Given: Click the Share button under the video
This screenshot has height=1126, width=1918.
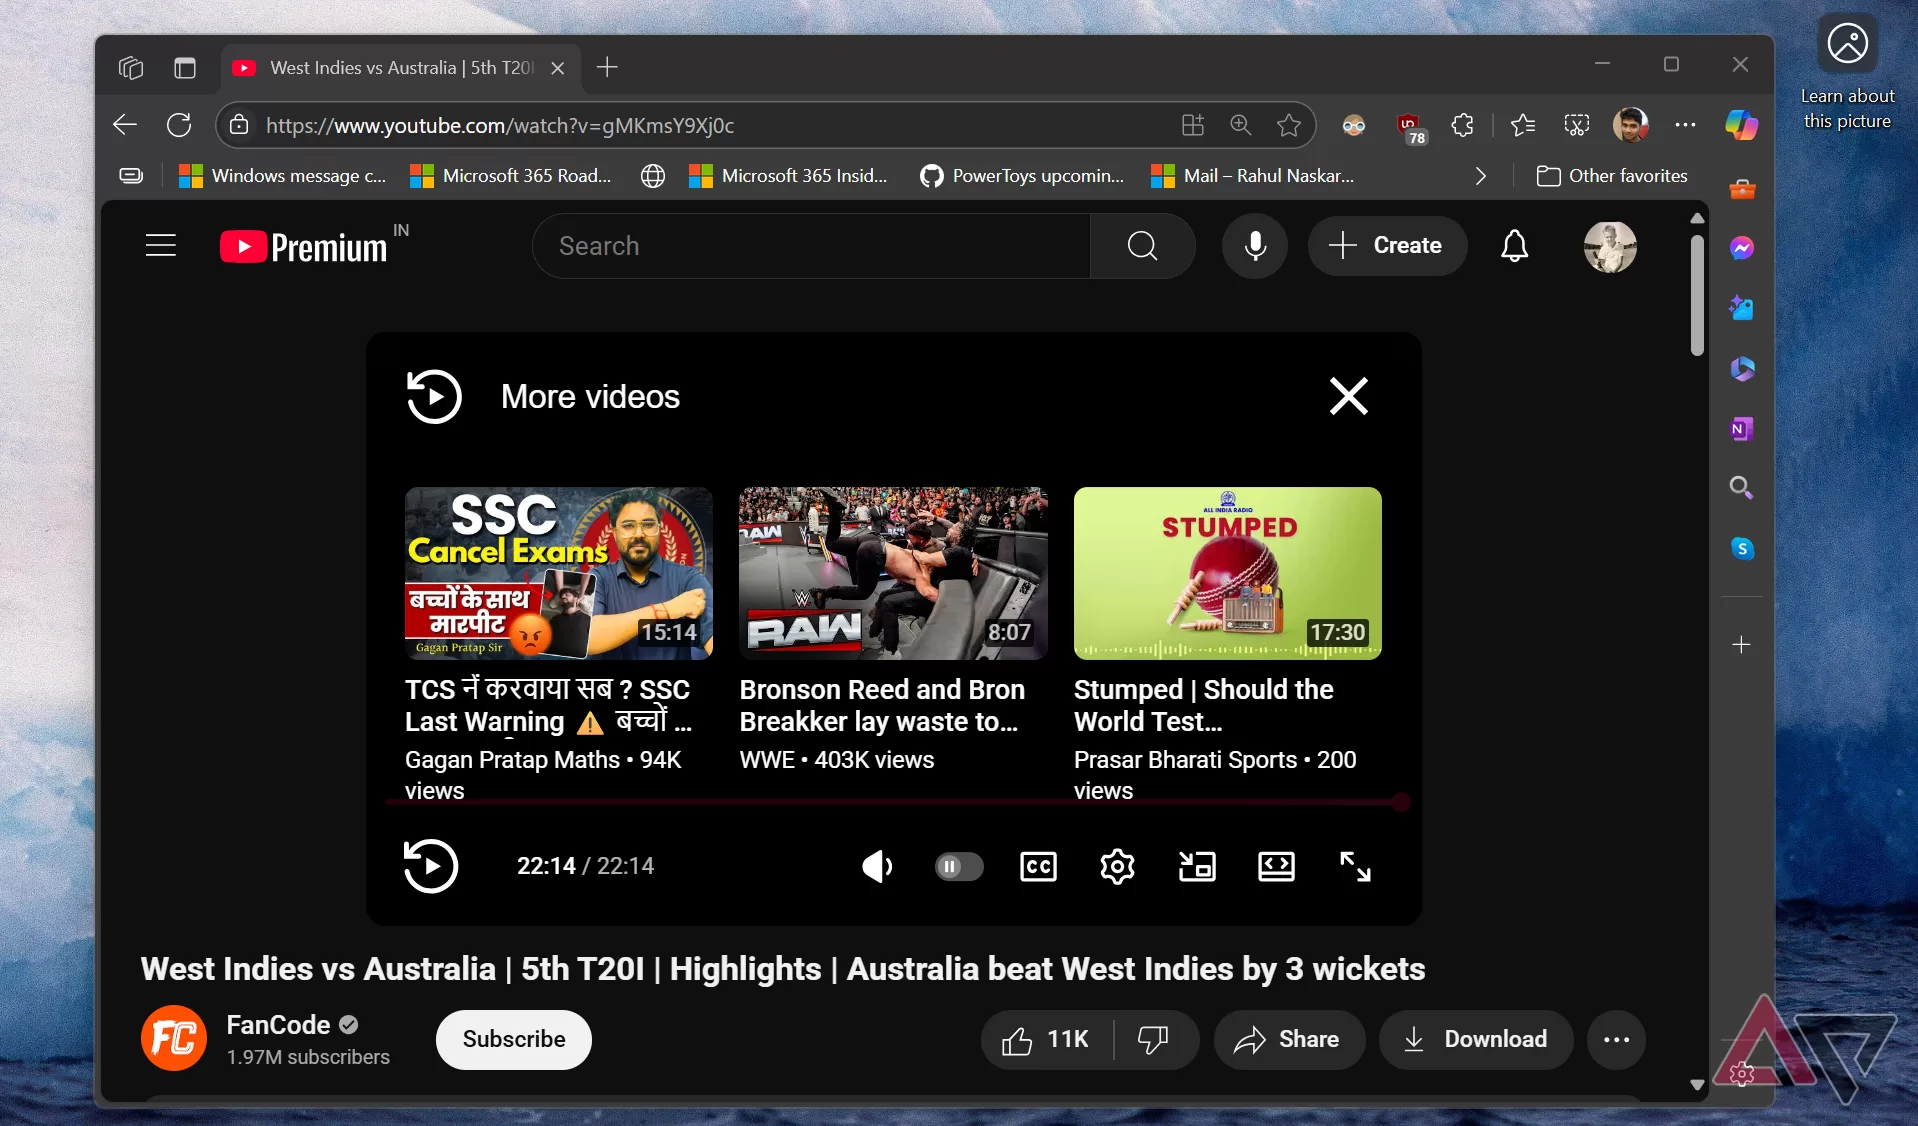Looking at the screenshot, I should [1288, 1040].
